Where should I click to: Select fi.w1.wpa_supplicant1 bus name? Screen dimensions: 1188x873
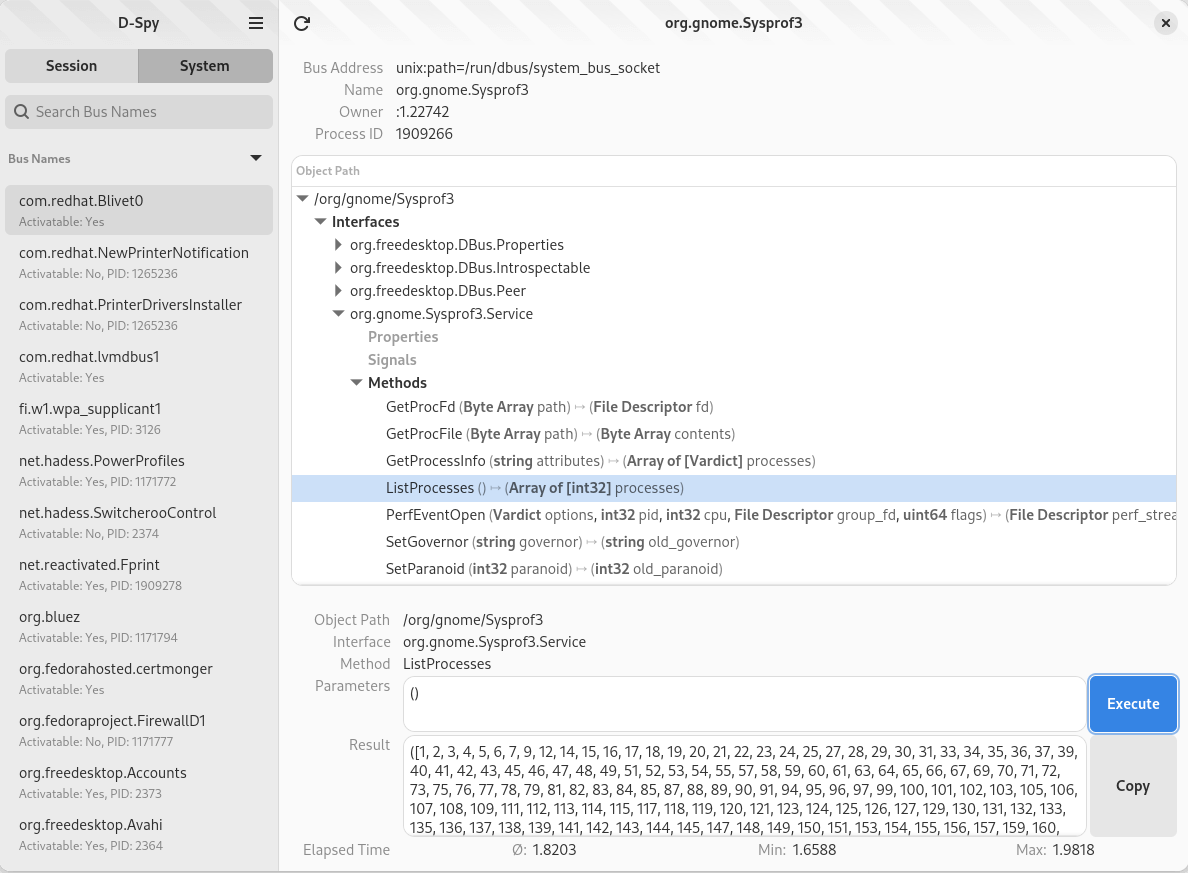click(x=139, y=418)
